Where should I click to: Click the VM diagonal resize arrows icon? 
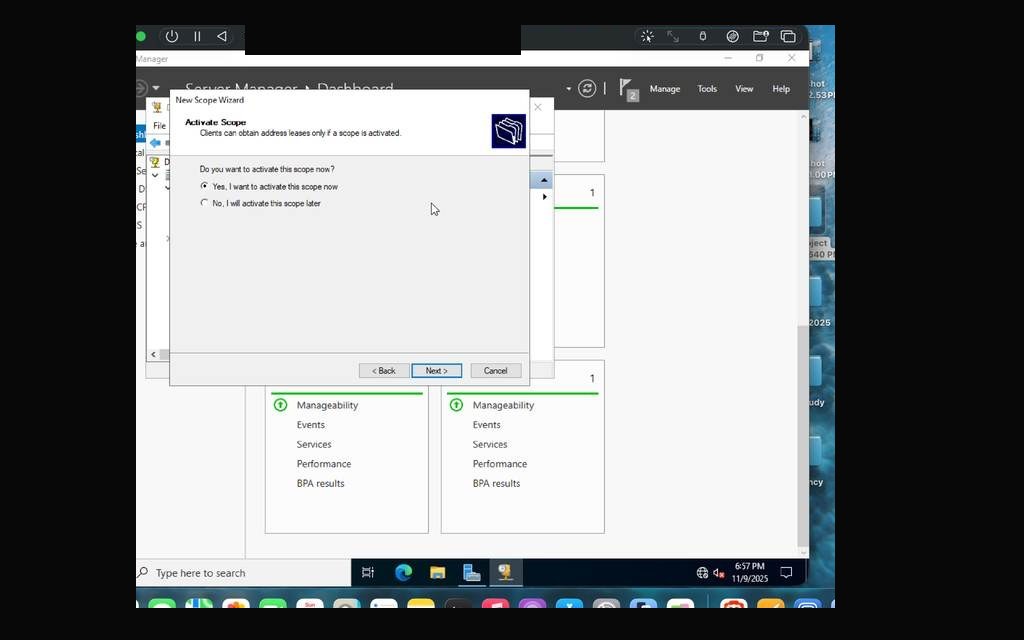(673, 37)
